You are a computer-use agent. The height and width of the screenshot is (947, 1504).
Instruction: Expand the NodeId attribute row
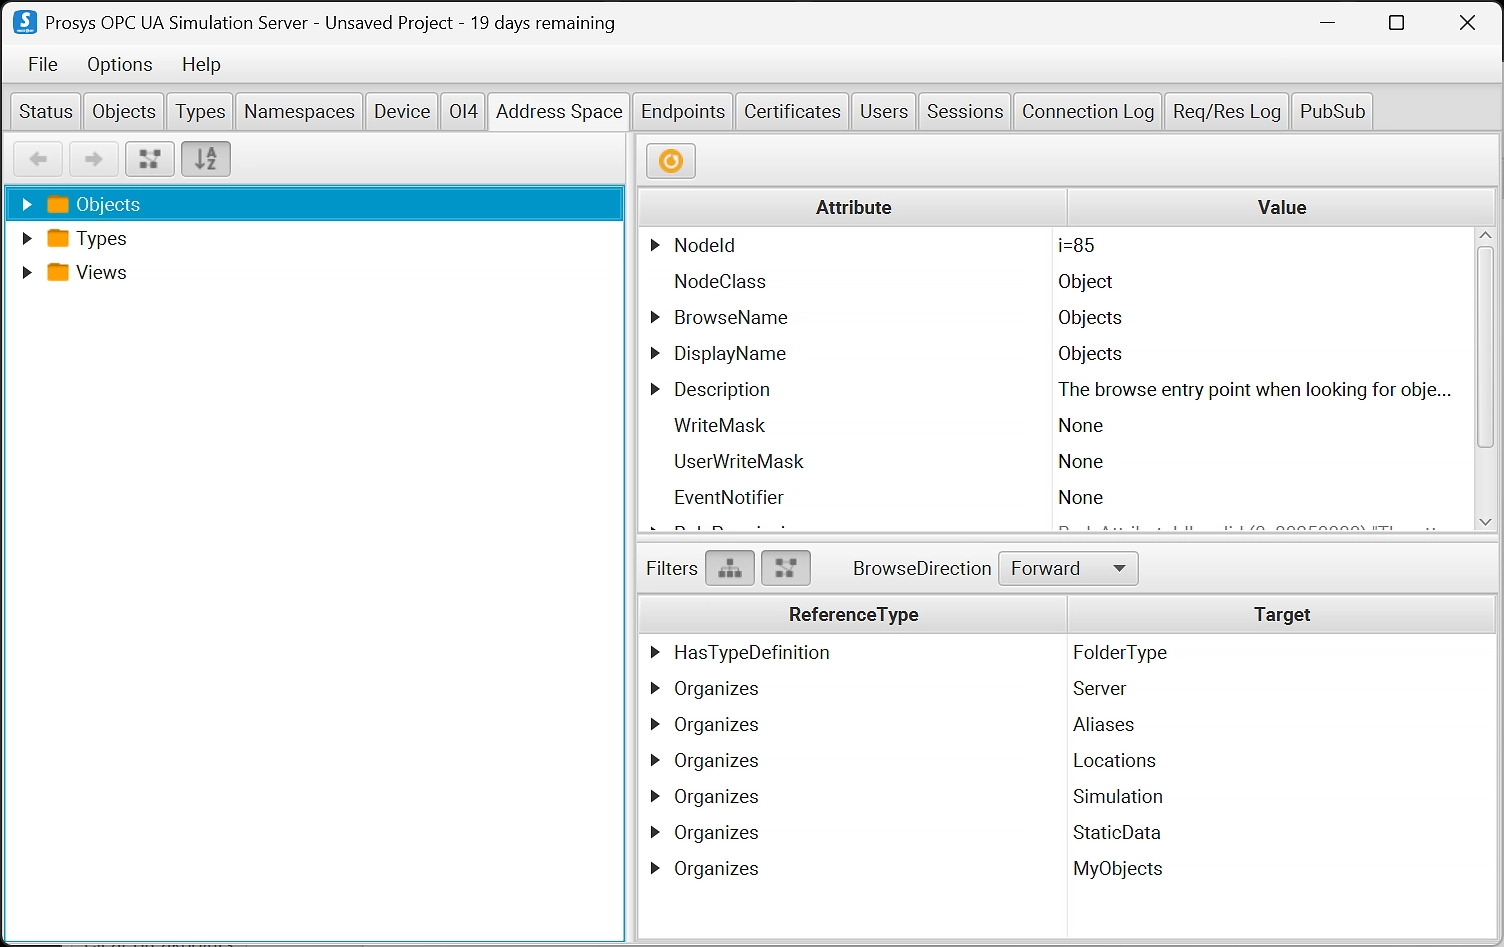pyautogui.click(x=655, y=246)
